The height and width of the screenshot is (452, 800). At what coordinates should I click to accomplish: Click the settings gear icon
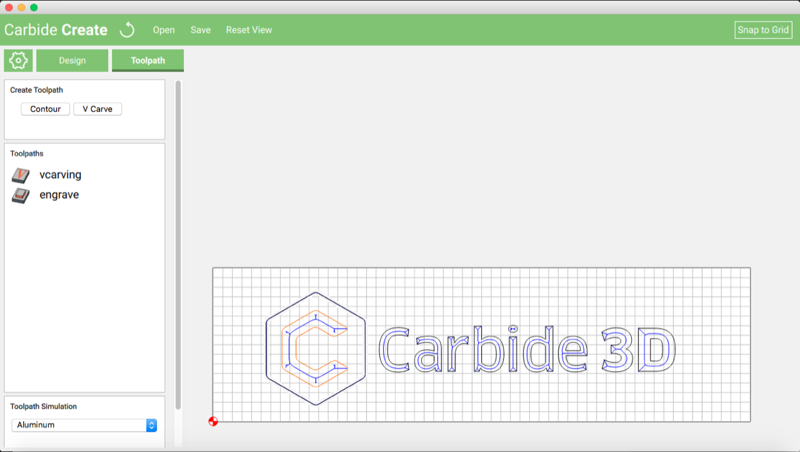[x=18, y=60]
